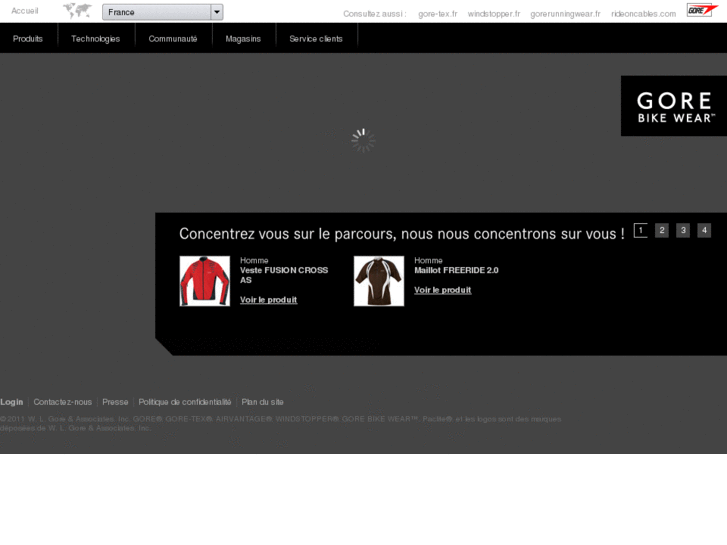Open the Contactez-nous footer link
The width and height of the screenshot is (727, 545).
[x=63, y=402]
